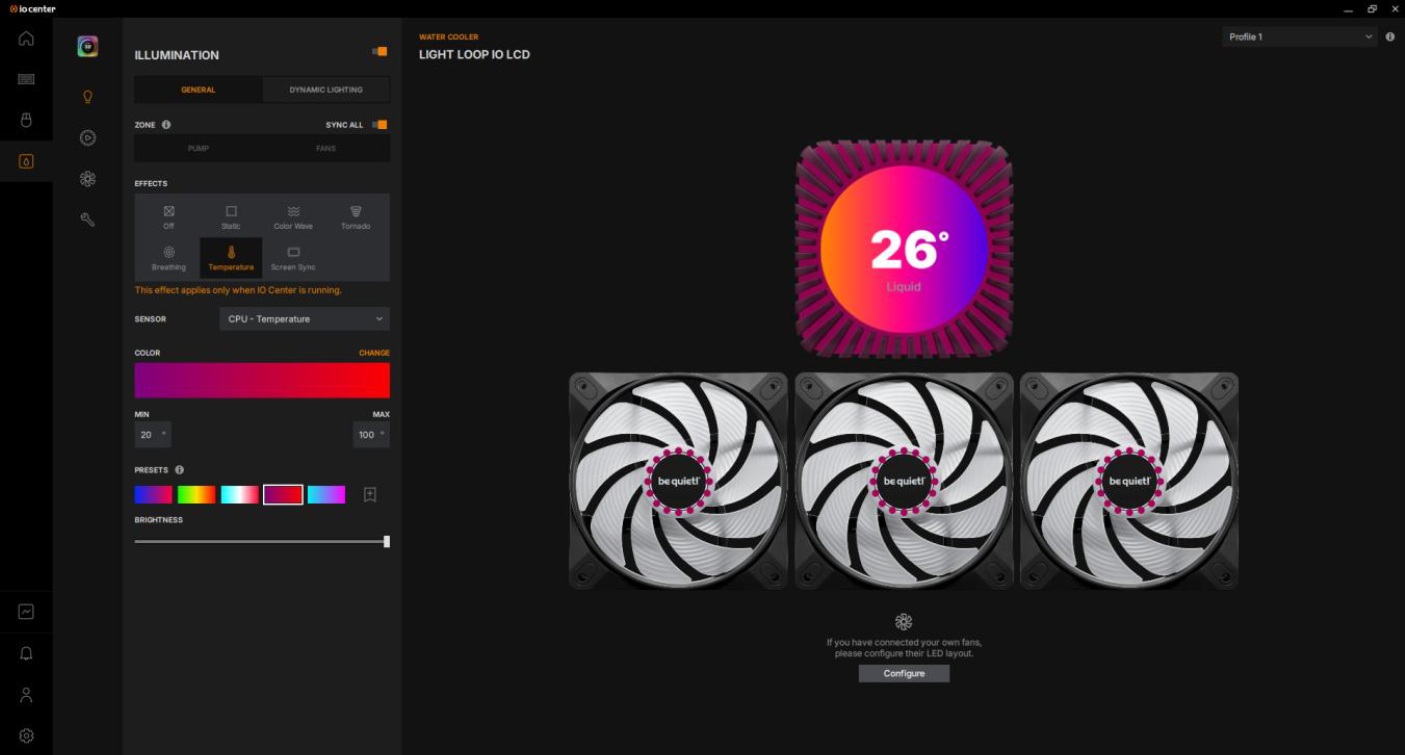Open the illumination lightbulb section
This screenshot has width=1405, height=755.
[88, 97]
